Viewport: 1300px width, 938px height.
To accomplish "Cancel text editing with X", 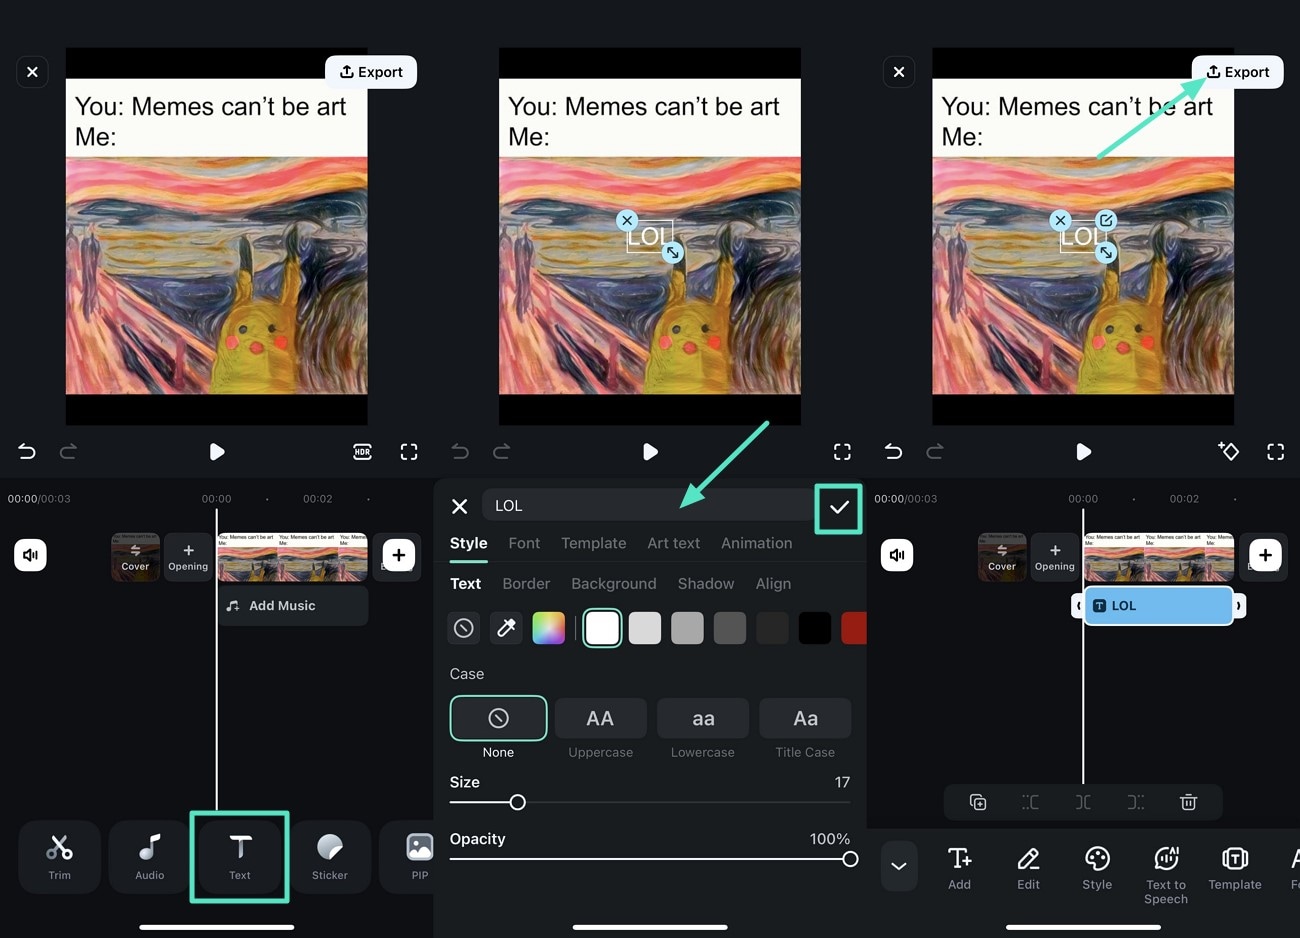I will [x=460, y=506].
